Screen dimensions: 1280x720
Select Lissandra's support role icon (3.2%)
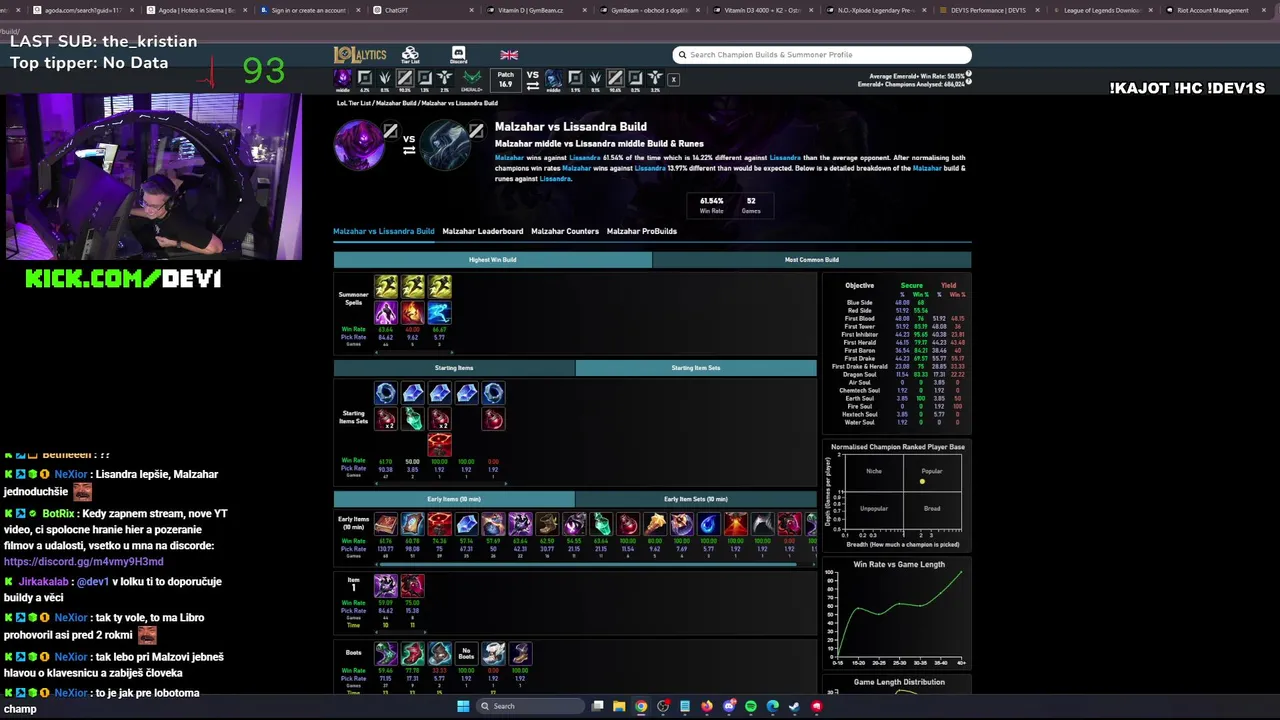[x=655, y=78]
